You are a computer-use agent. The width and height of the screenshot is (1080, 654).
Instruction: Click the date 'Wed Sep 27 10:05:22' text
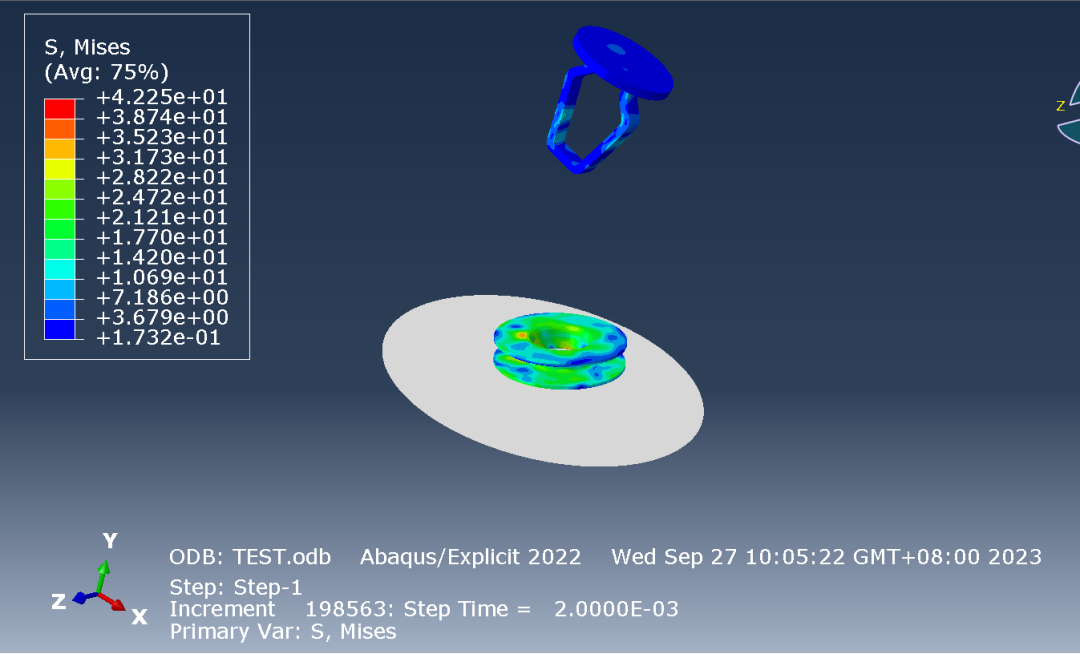728,556
